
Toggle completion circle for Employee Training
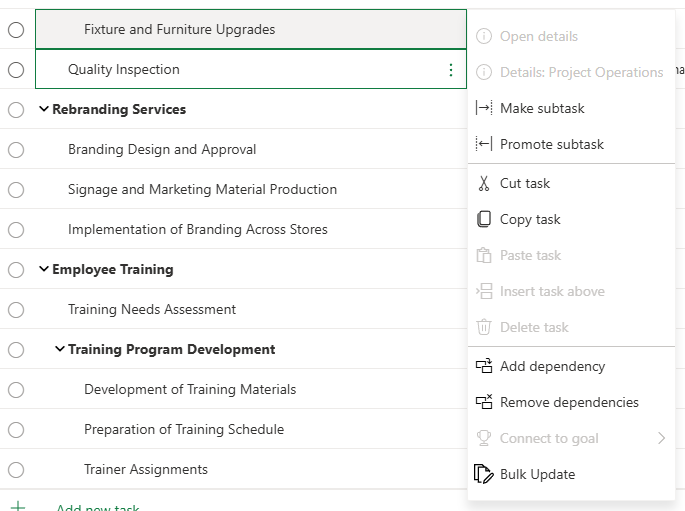(16, 270)
